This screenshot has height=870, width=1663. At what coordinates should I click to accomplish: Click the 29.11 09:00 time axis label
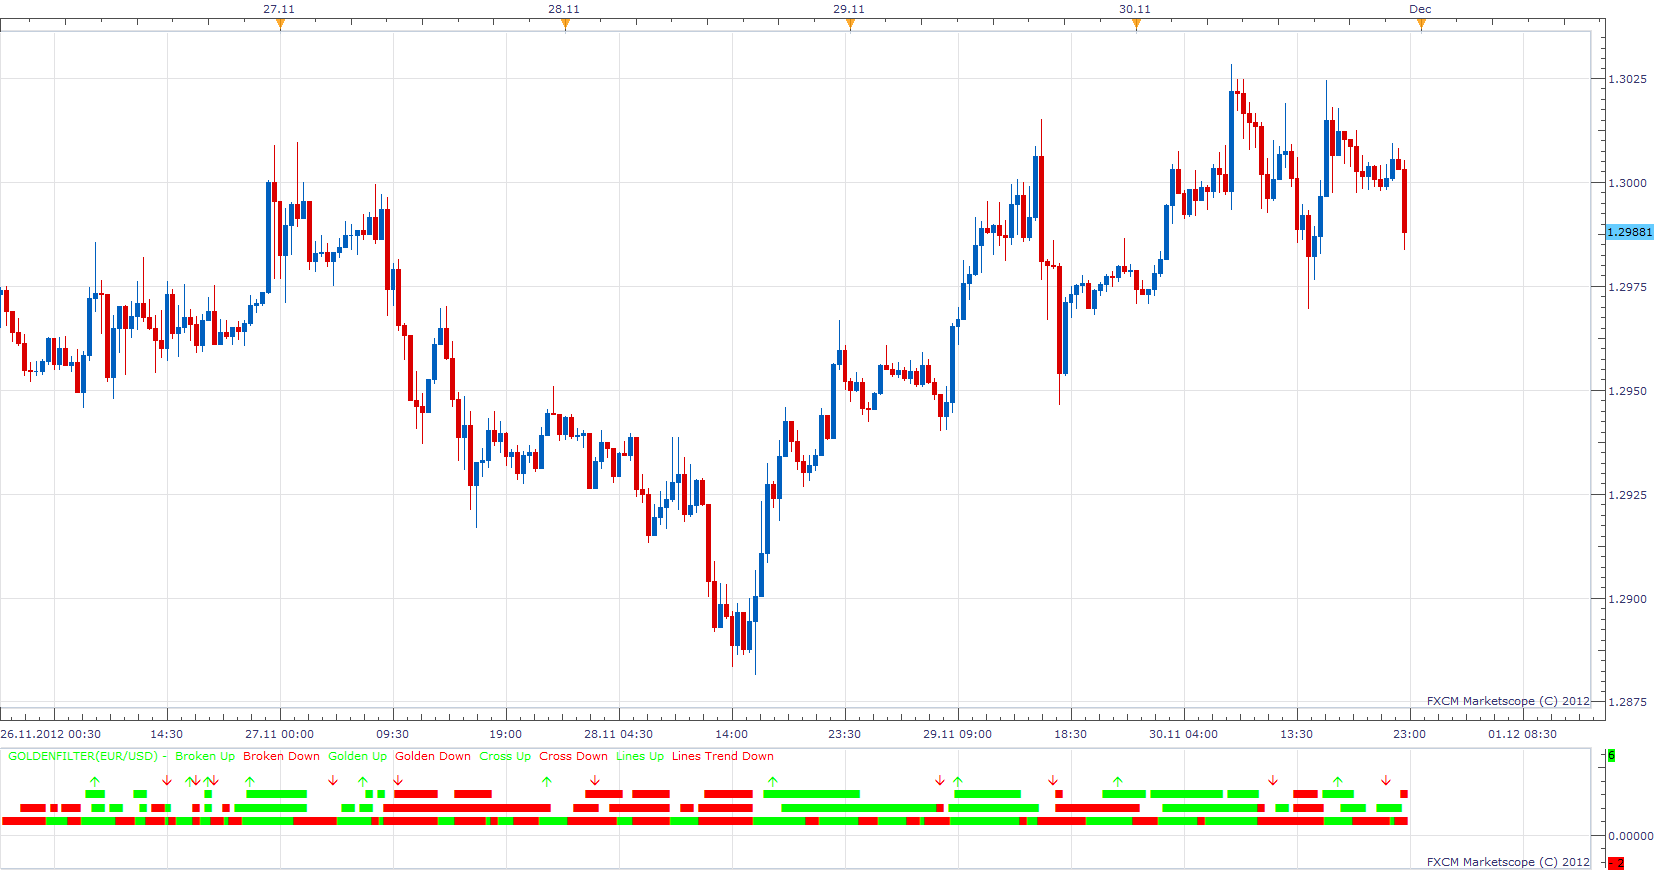tap(957, 734)
